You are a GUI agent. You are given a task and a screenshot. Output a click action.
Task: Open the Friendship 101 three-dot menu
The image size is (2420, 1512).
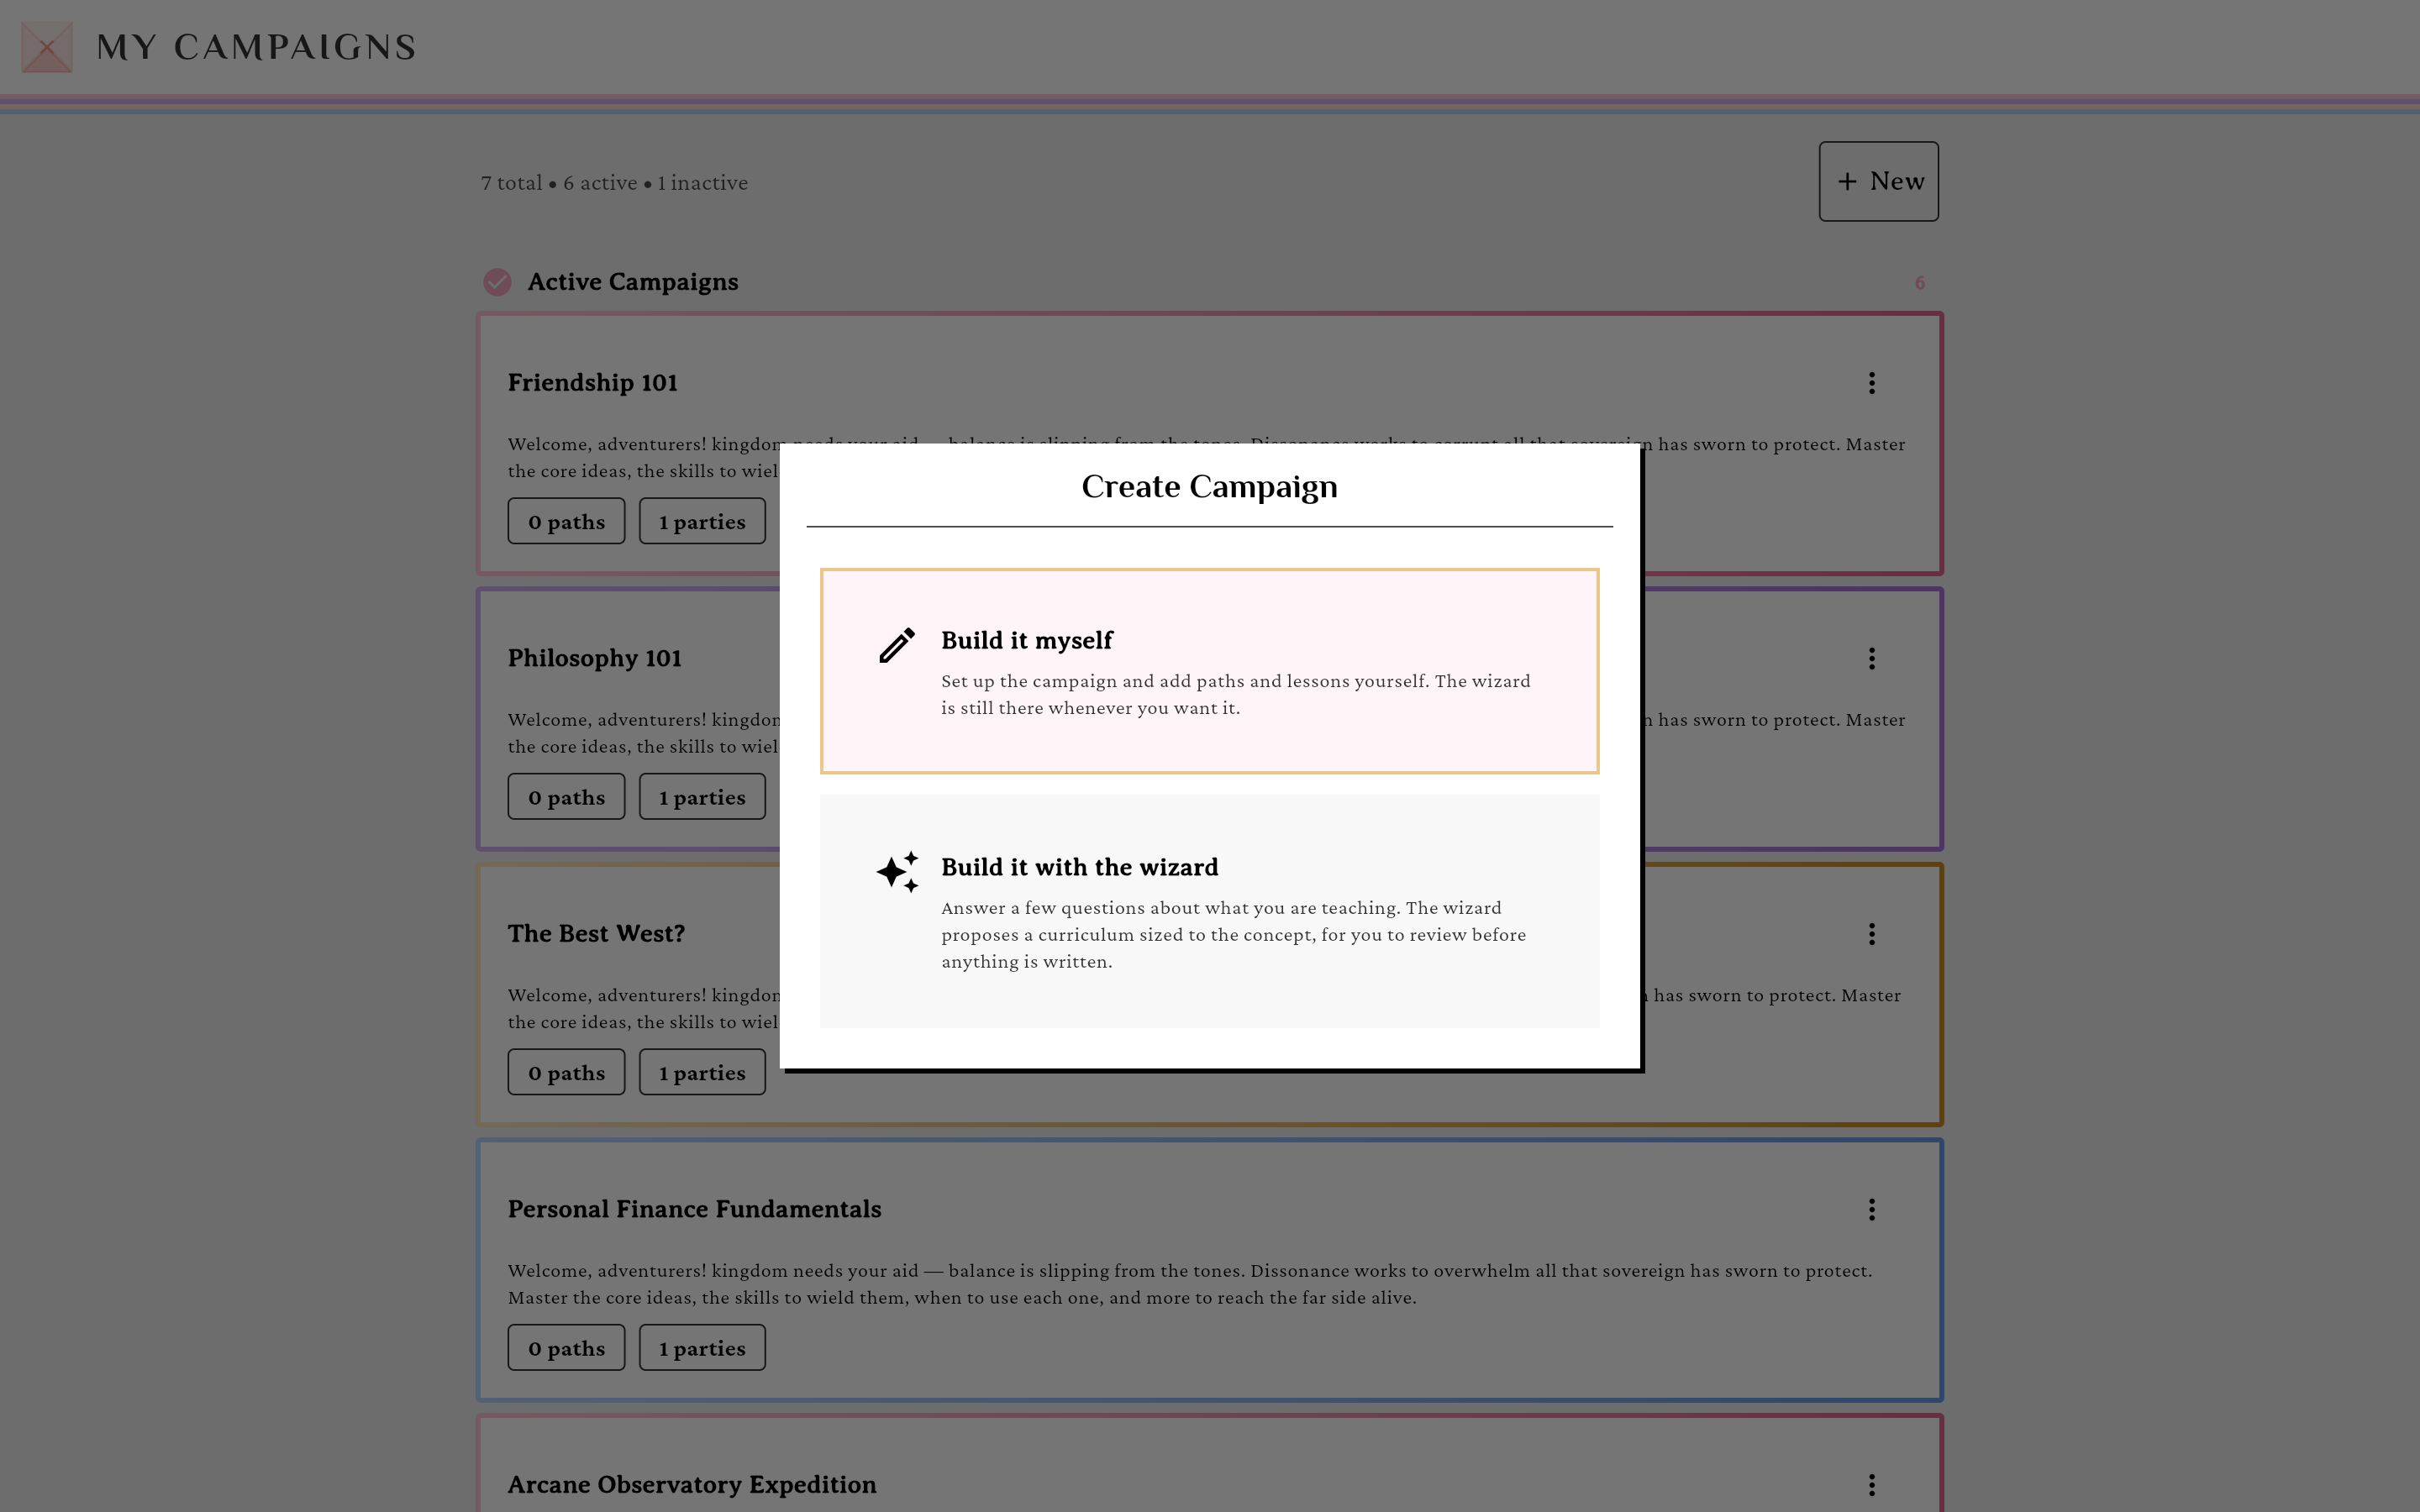pyautogui.click(x=1871, y=383)
